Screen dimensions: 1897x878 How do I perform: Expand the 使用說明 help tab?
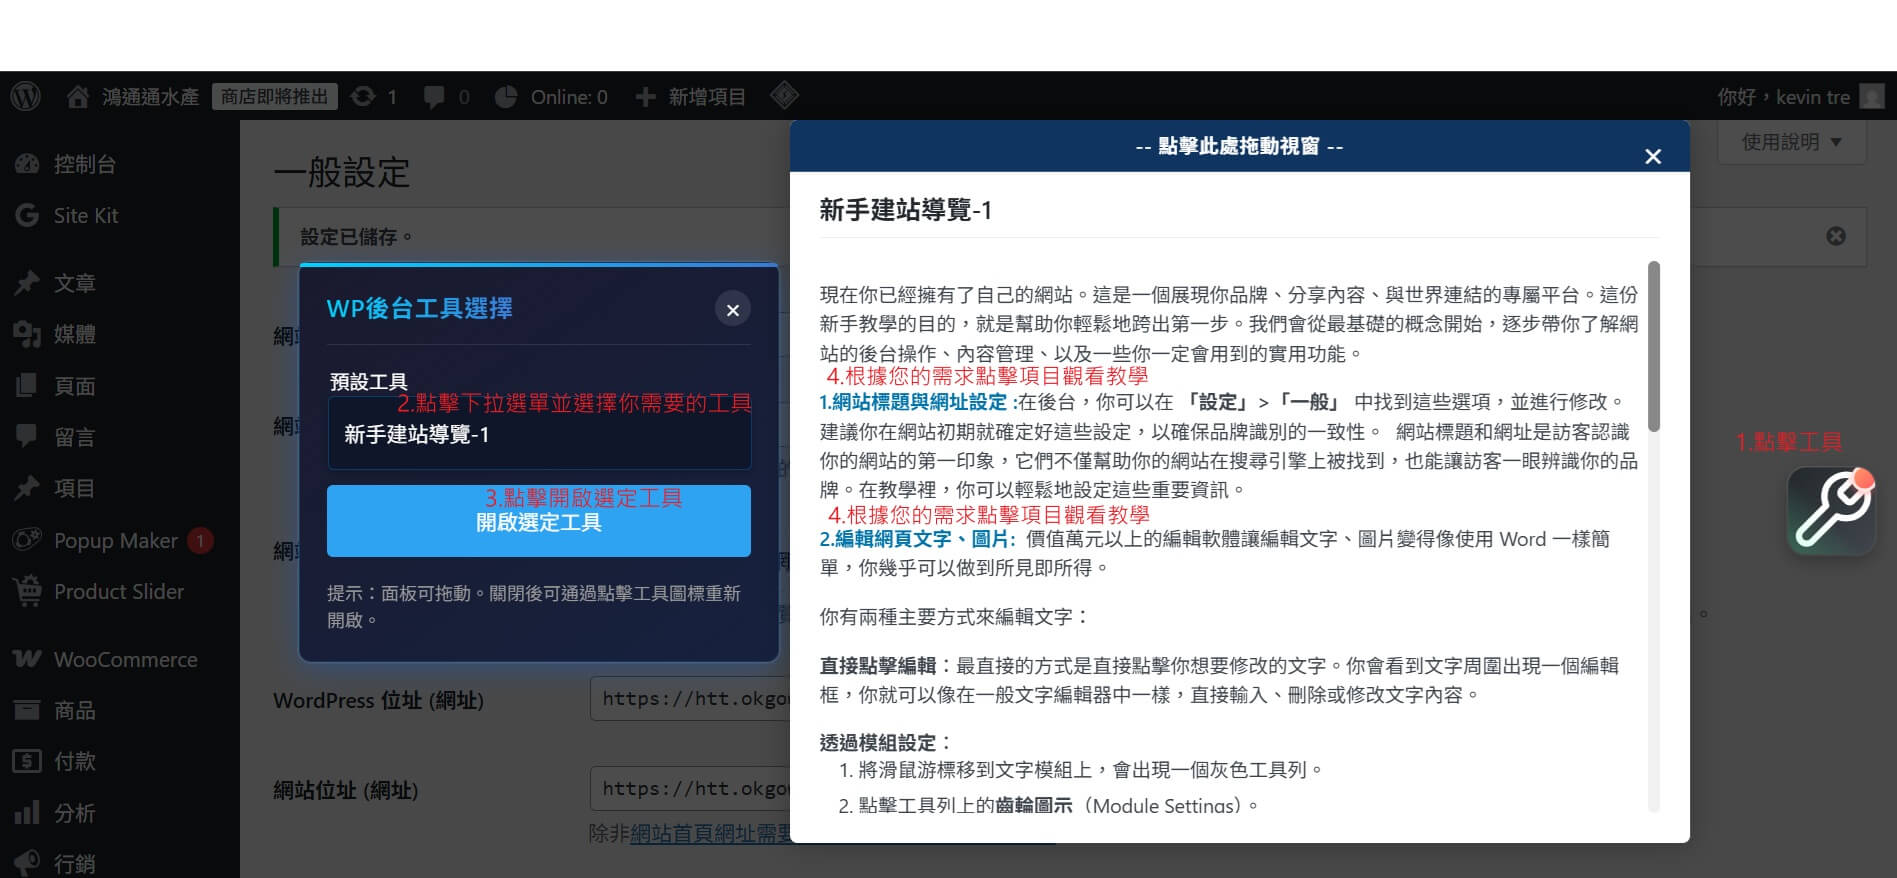[x=1792, y=142]
